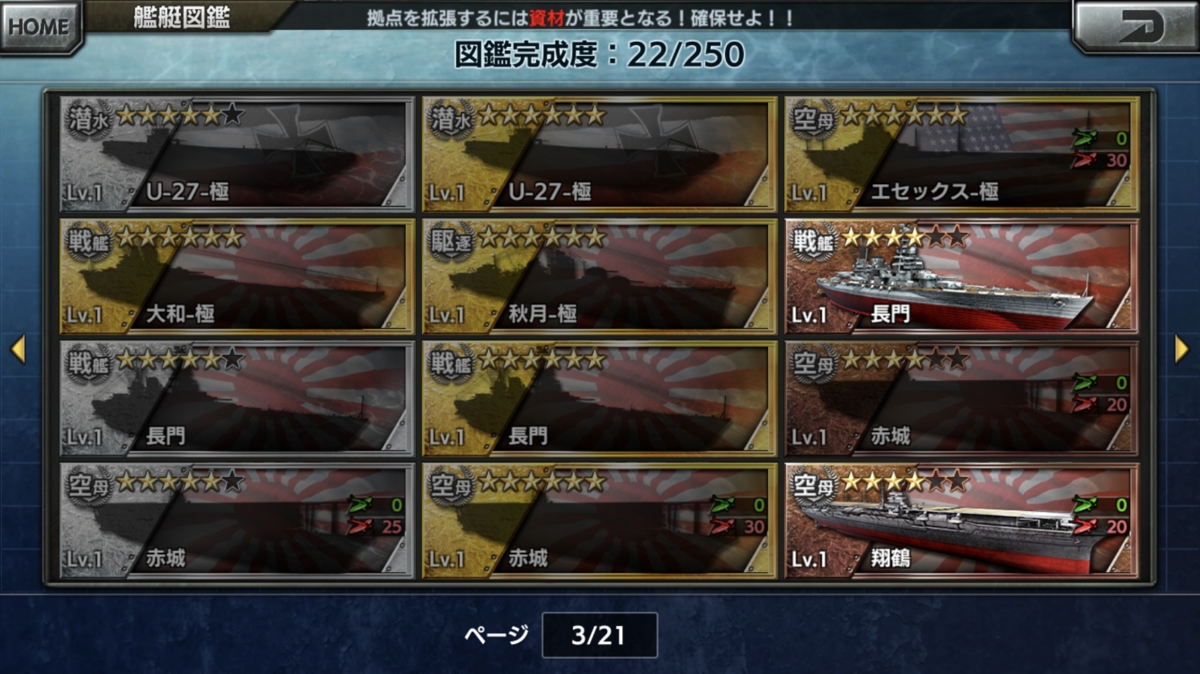Image resolution: width=1200 pixels, height=674 pixels.
Task: Select the bronze 赤城 carrier card
Action: [961, 399]
